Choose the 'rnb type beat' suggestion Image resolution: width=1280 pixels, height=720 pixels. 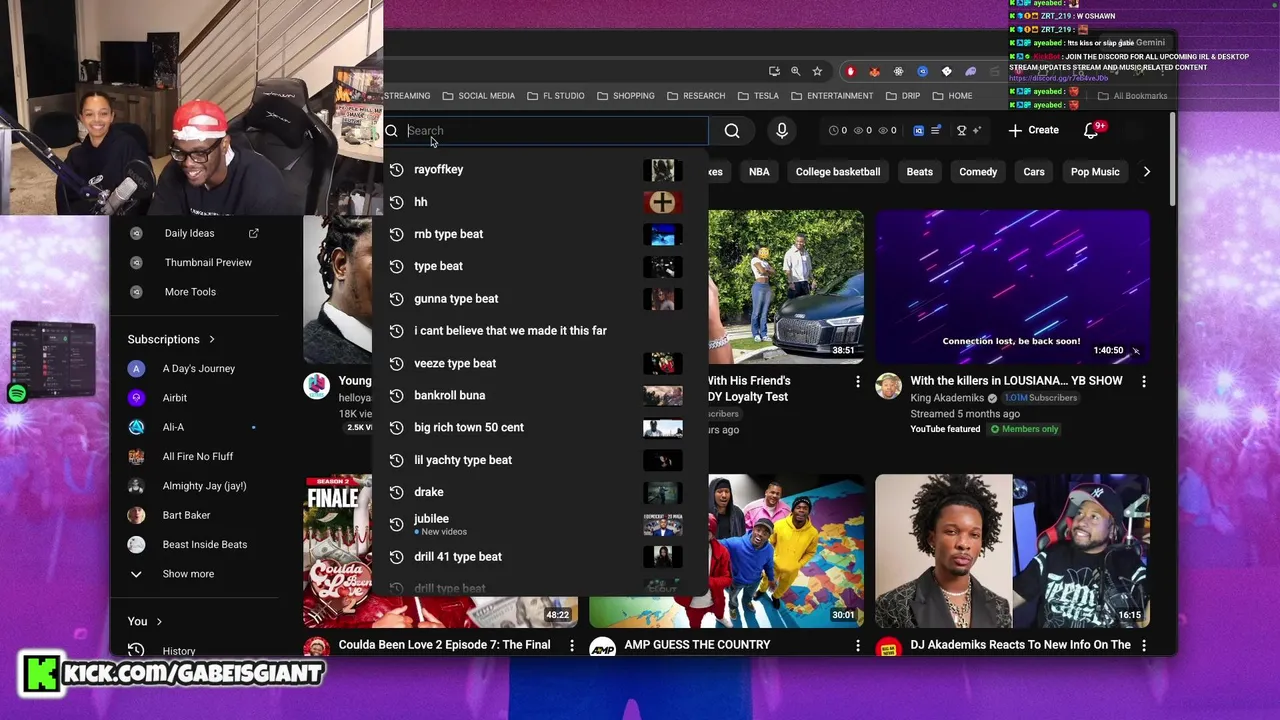[538, 234]
